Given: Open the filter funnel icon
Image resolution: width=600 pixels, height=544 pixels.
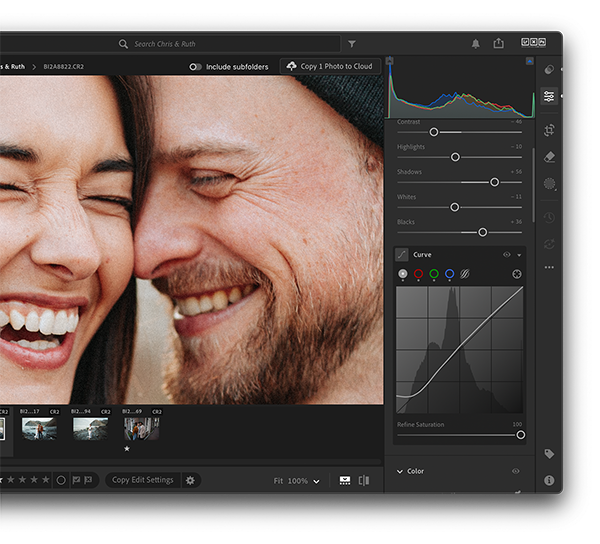Looking at the screenshot, I should (x=352, y=44).
